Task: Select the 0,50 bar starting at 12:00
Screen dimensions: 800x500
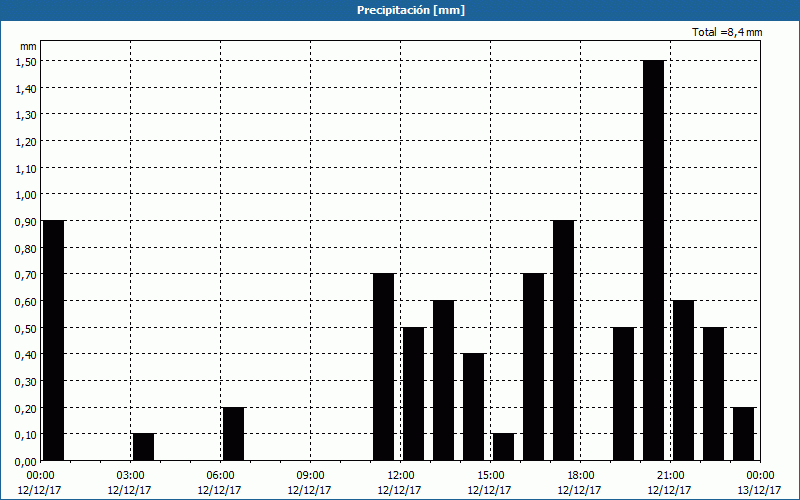Action: click(414, 394)
